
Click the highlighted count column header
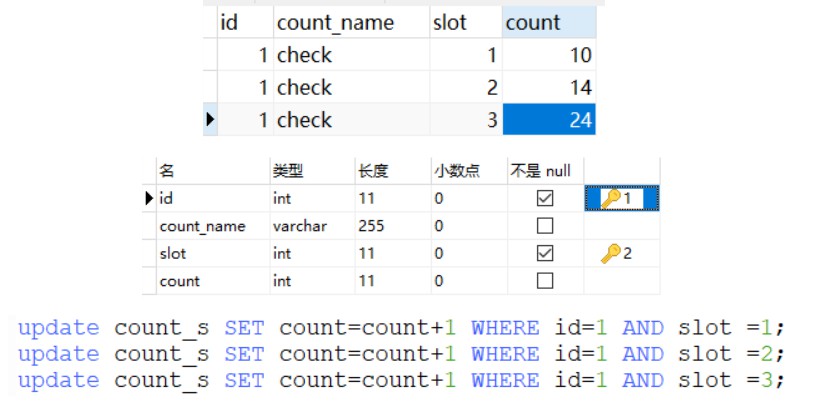tap(549, 22)
